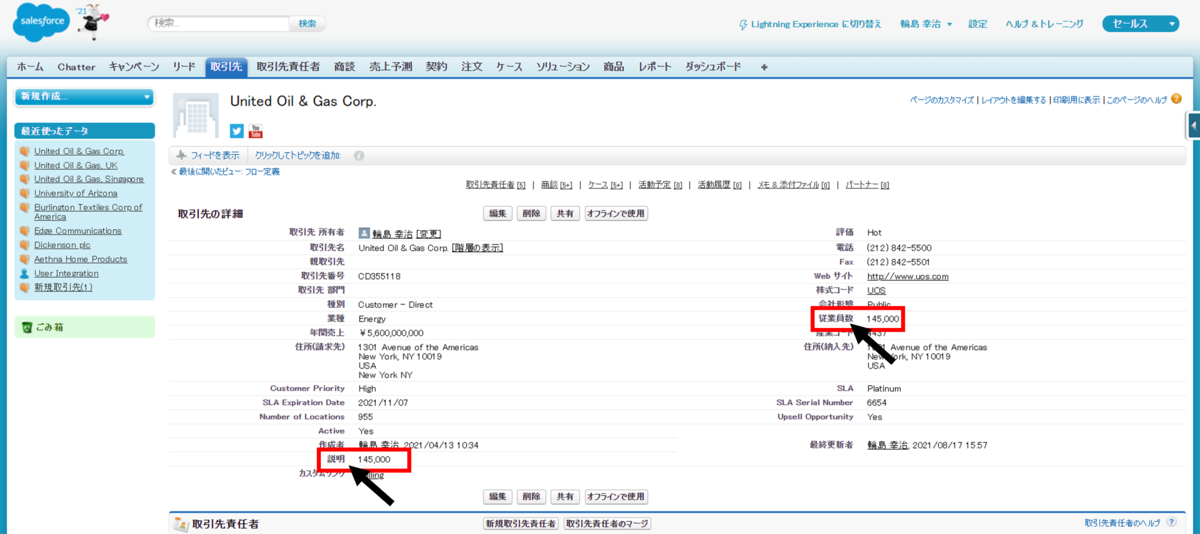Switch to the 契約 tab

[x=437, y=67]
